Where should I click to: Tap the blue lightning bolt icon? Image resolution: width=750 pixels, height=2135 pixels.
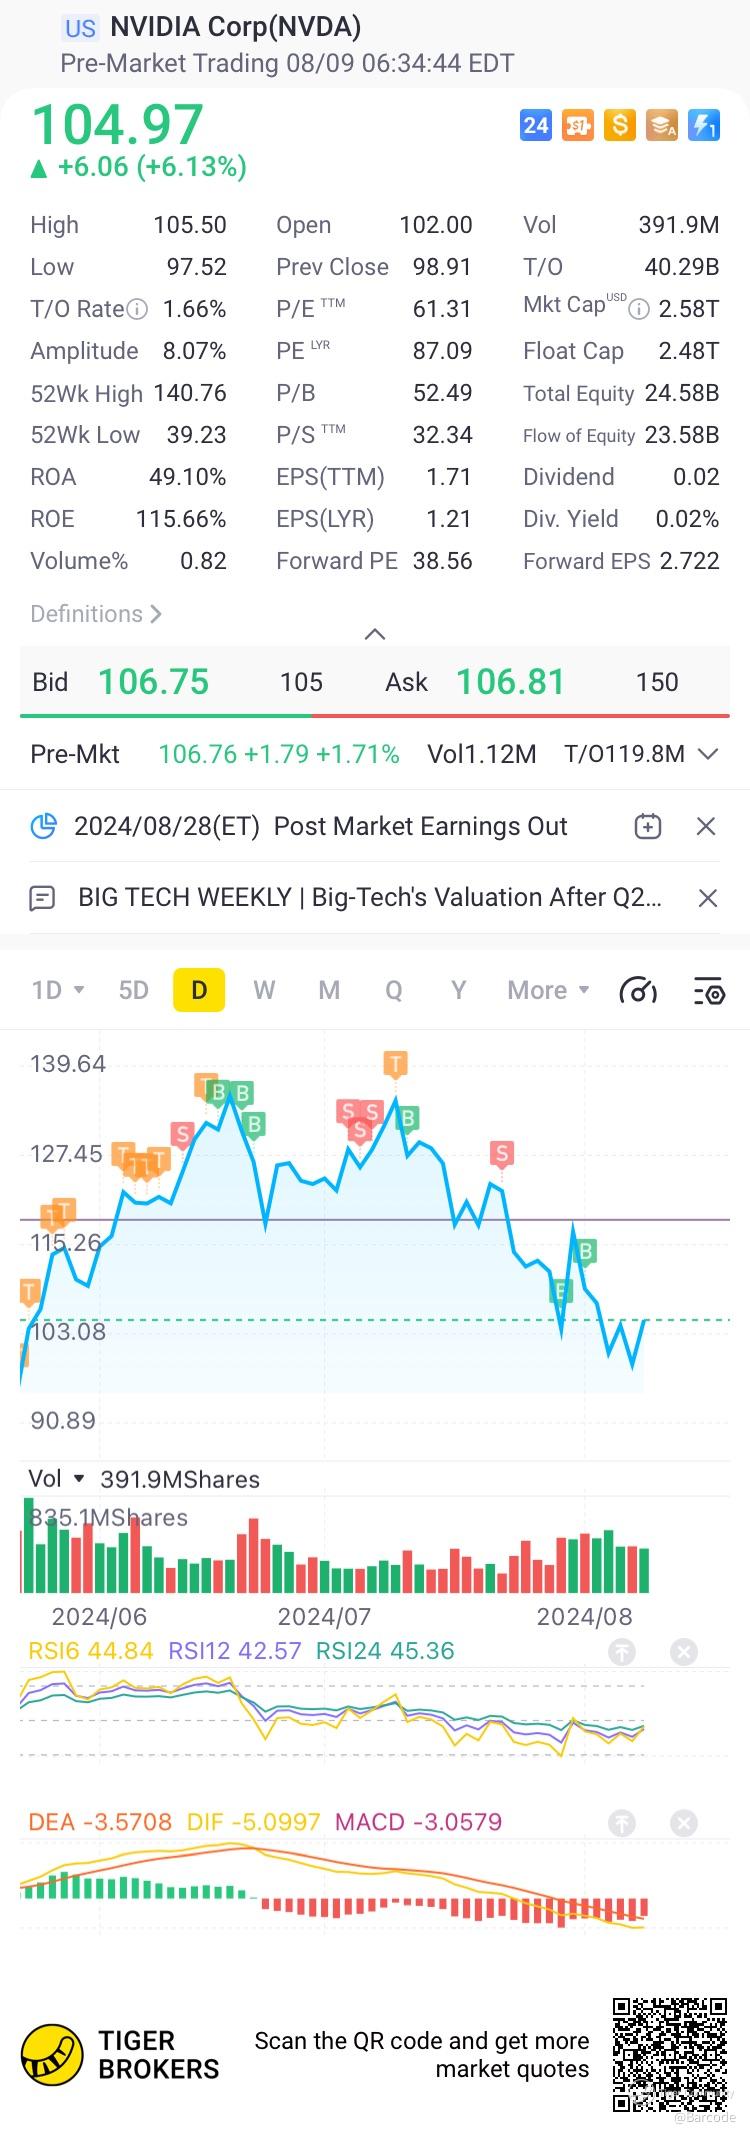click(704, 125)
